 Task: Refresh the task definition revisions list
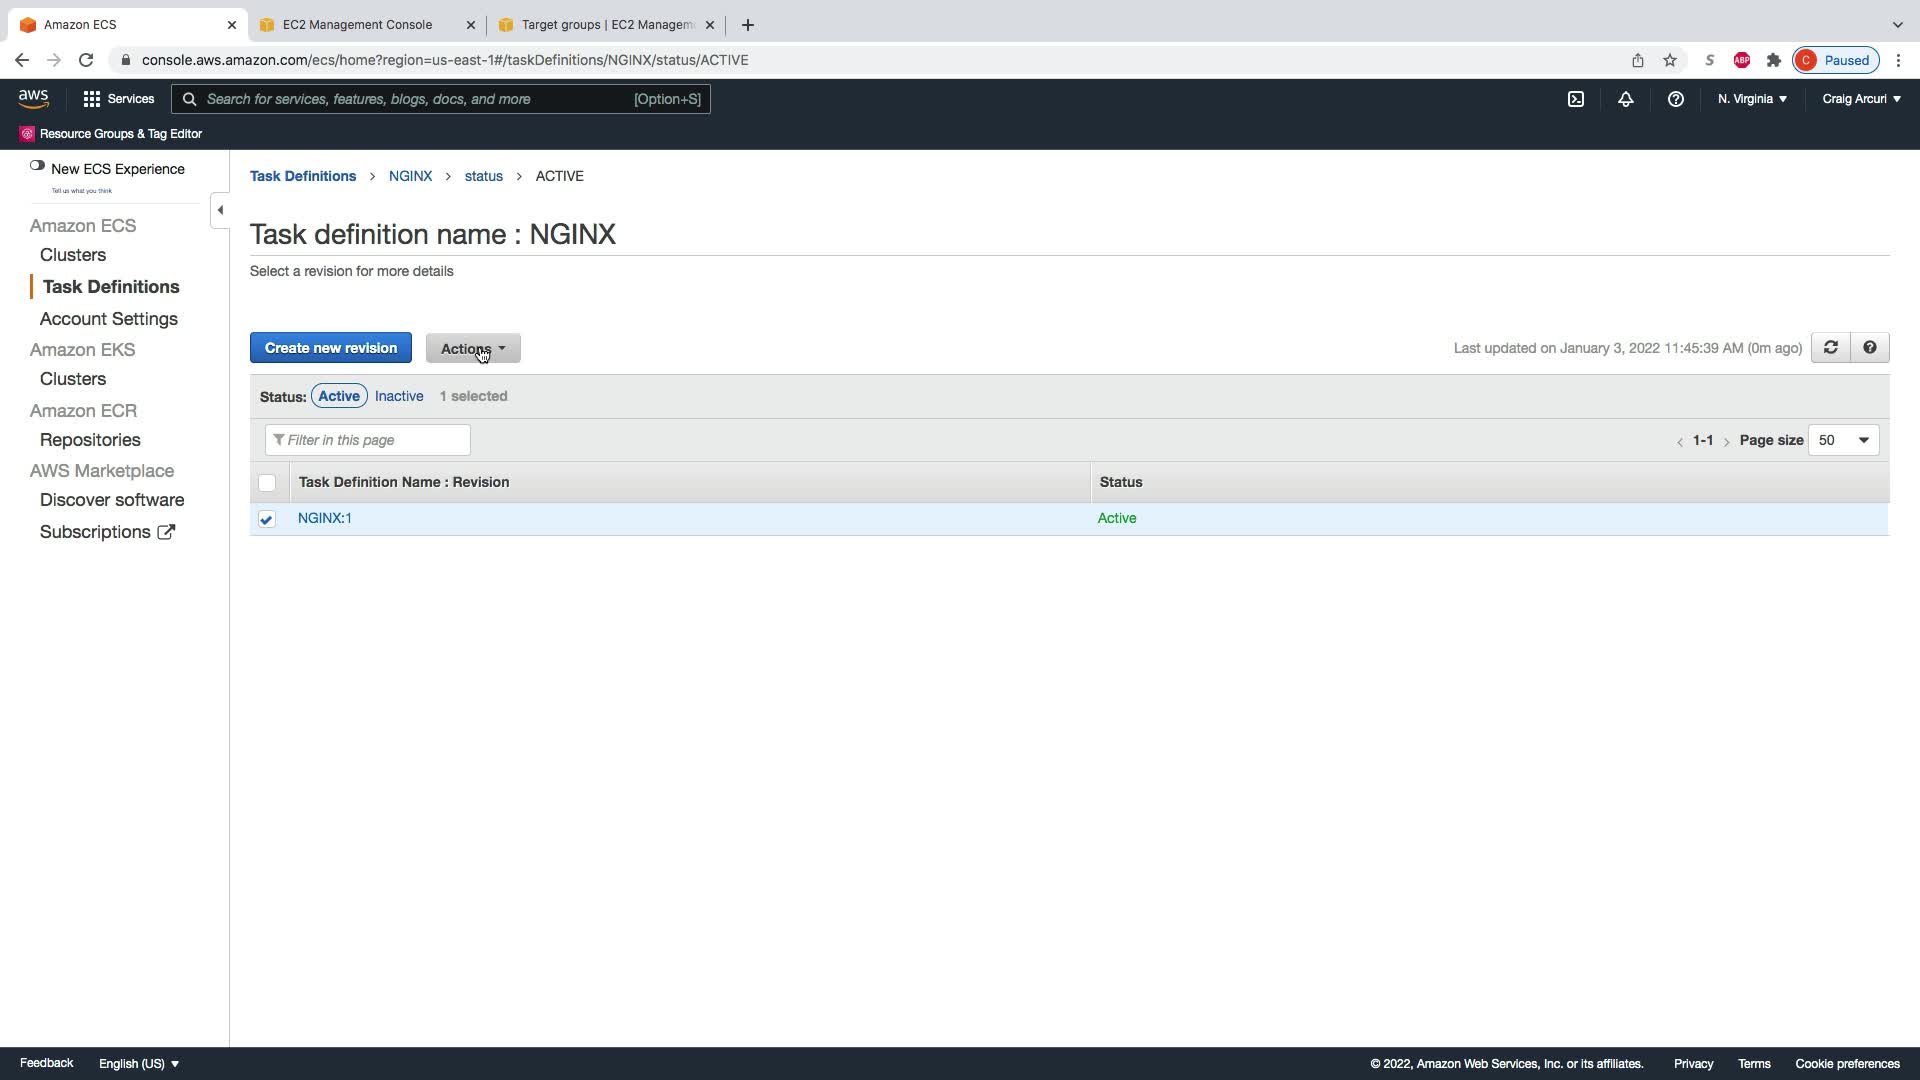1830,348
